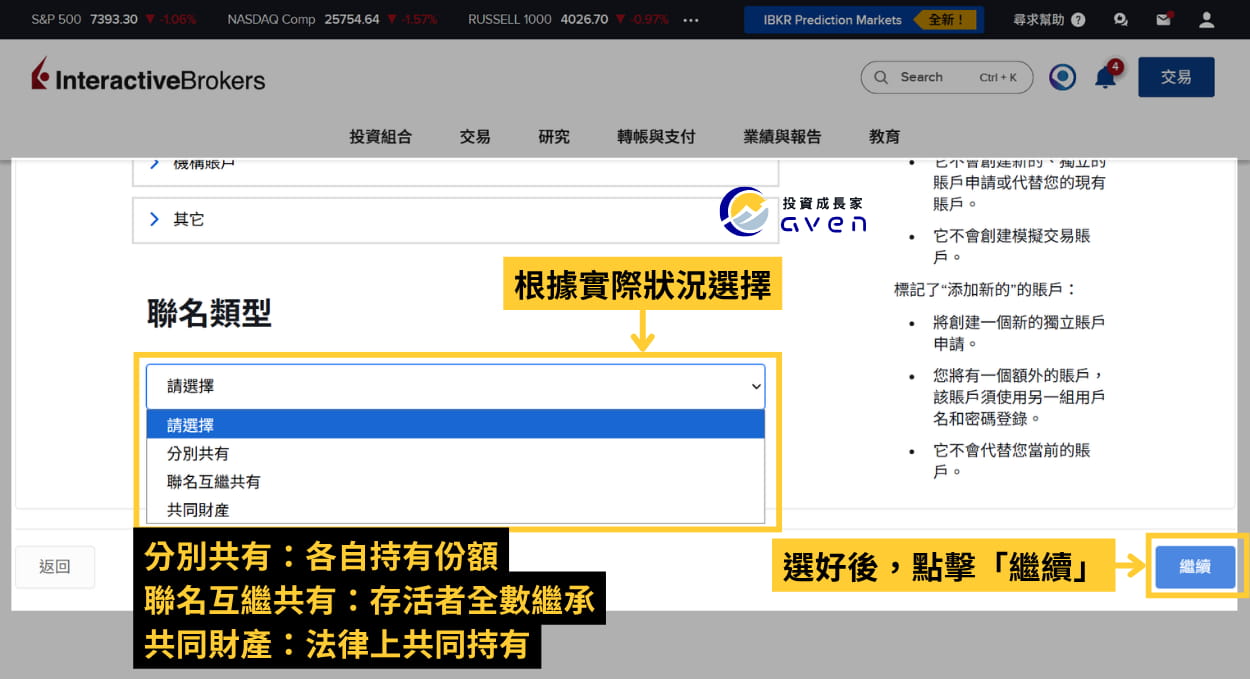The image size is (1250, 679).
Task: Click the search magnifier icon
Action: tap(881, 77)
